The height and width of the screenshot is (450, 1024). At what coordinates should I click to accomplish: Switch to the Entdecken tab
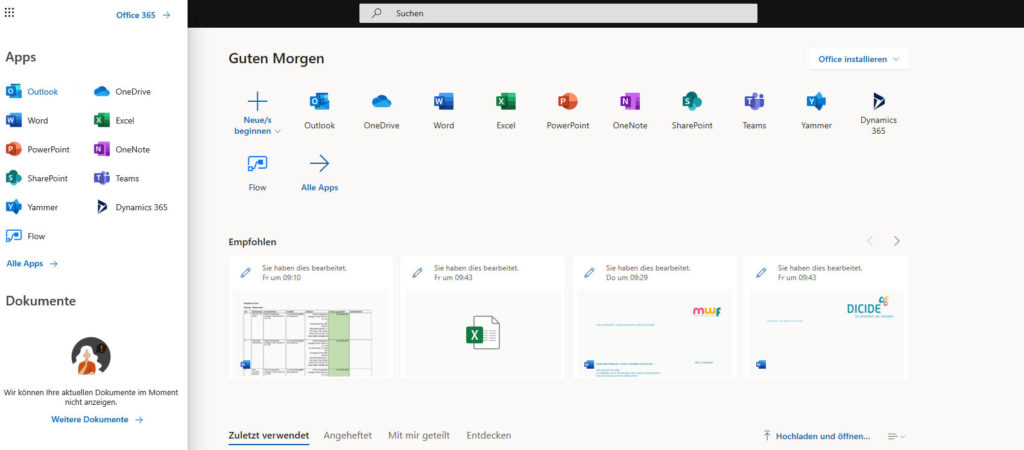[x=488, y=436]
